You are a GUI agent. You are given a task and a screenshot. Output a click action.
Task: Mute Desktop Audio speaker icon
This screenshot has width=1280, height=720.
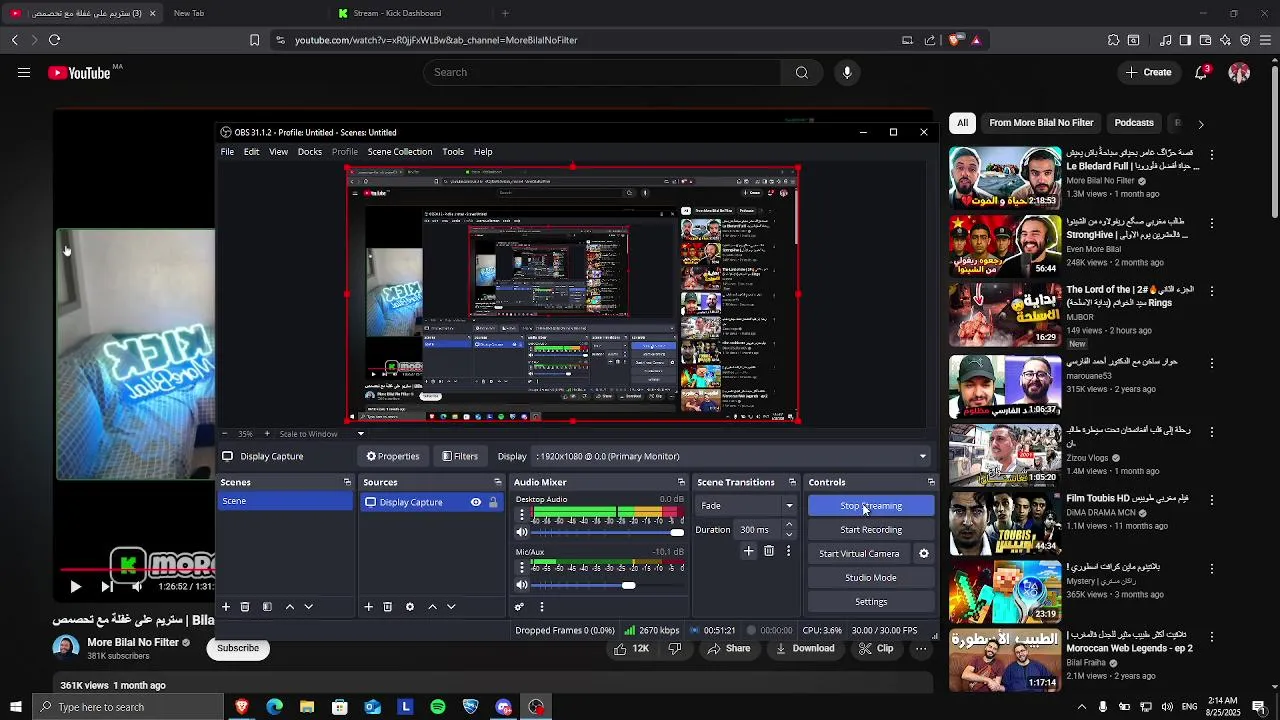tap(521, 532)
